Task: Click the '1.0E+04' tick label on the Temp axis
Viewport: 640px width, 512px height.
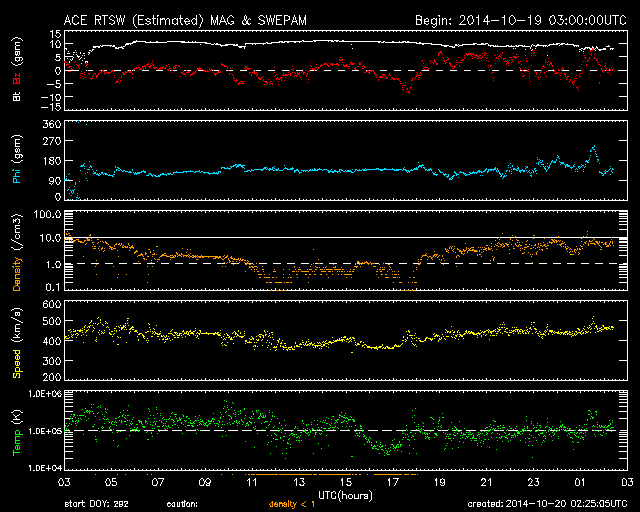Action: [45, 468]
